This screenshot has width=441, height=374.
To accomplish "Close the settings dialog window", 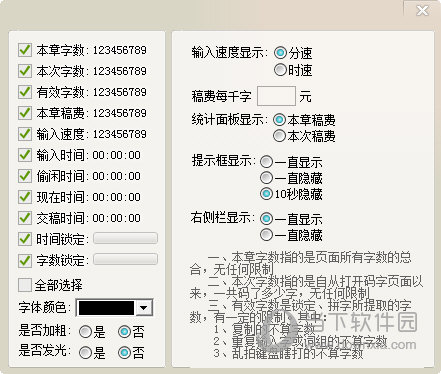I will 422,10.
